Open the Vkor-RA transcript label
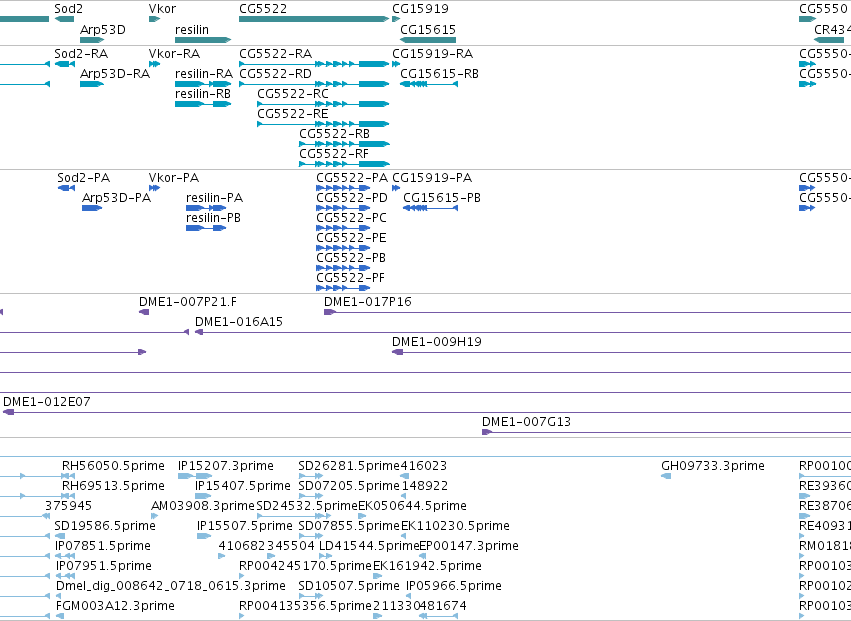The image size is (851, 621). (x=174, y=54)
